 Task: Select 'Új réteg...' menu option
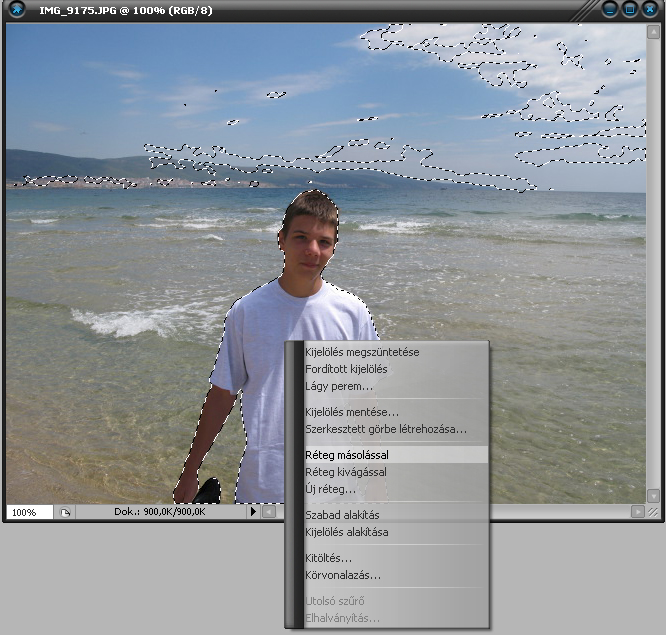[330, 489]
